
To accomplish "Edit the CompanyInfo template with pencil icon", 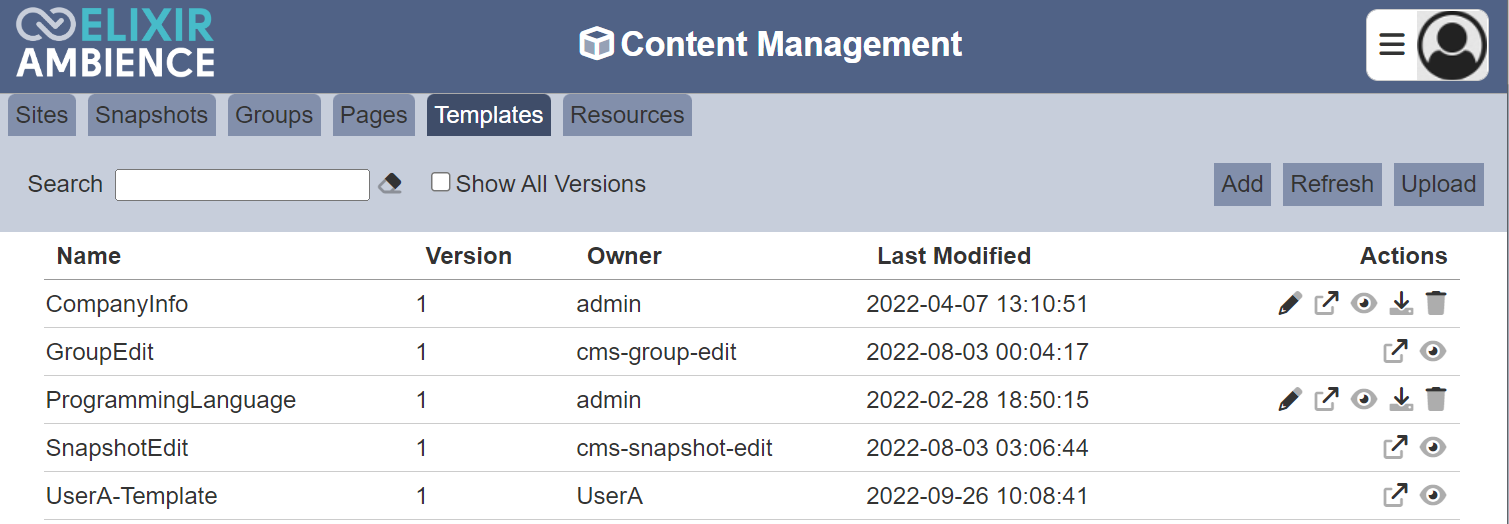I will point(1290,303).
